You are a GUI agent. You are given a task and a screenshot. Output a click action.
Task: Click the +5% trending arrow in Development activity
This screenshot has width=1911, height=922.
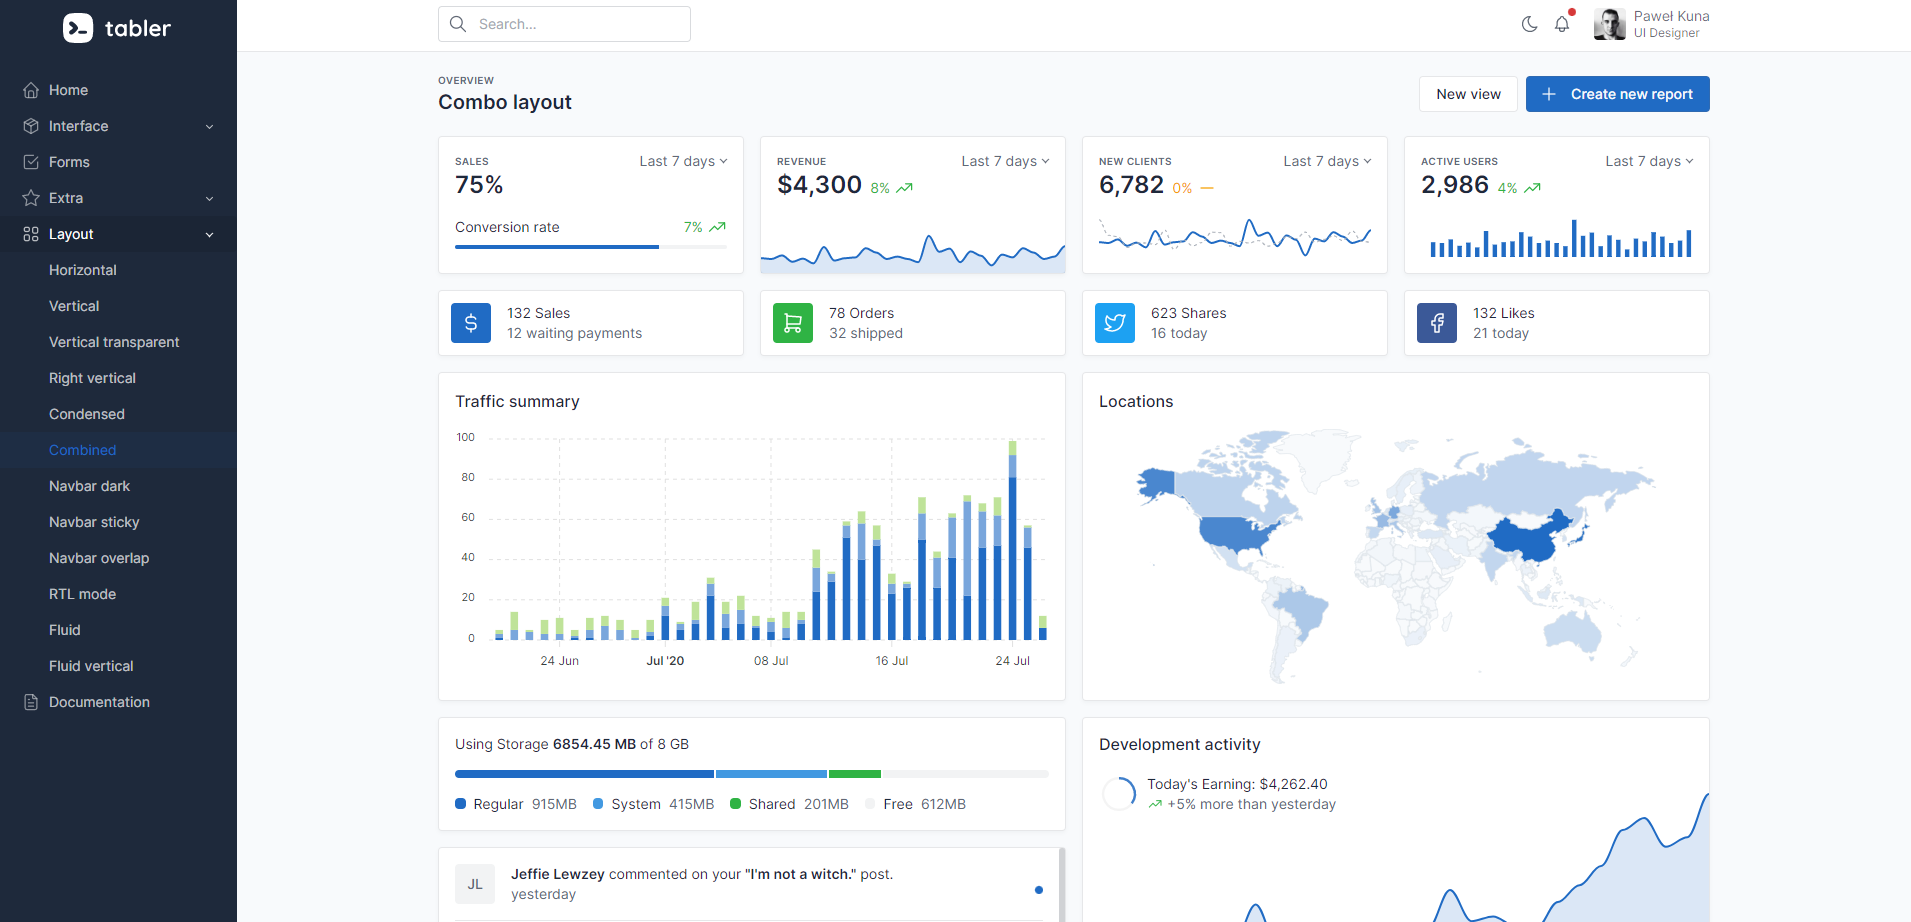pyautogui.click(x=1155, y=804)
